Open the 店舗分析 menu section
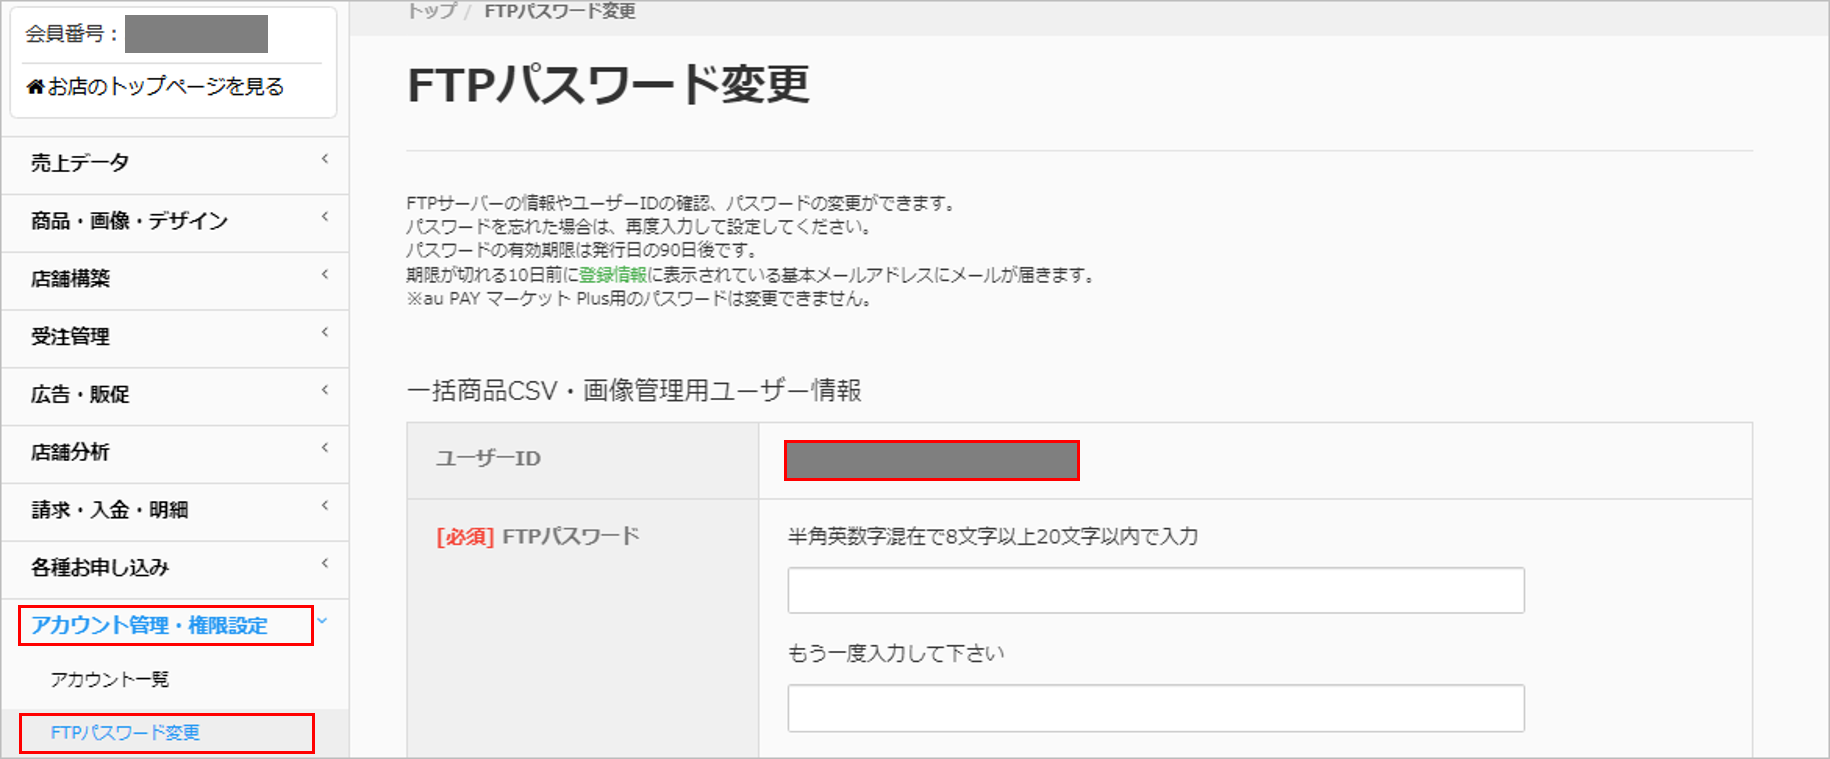This screenshot has height=759, width=1830. tap(70, 452)
